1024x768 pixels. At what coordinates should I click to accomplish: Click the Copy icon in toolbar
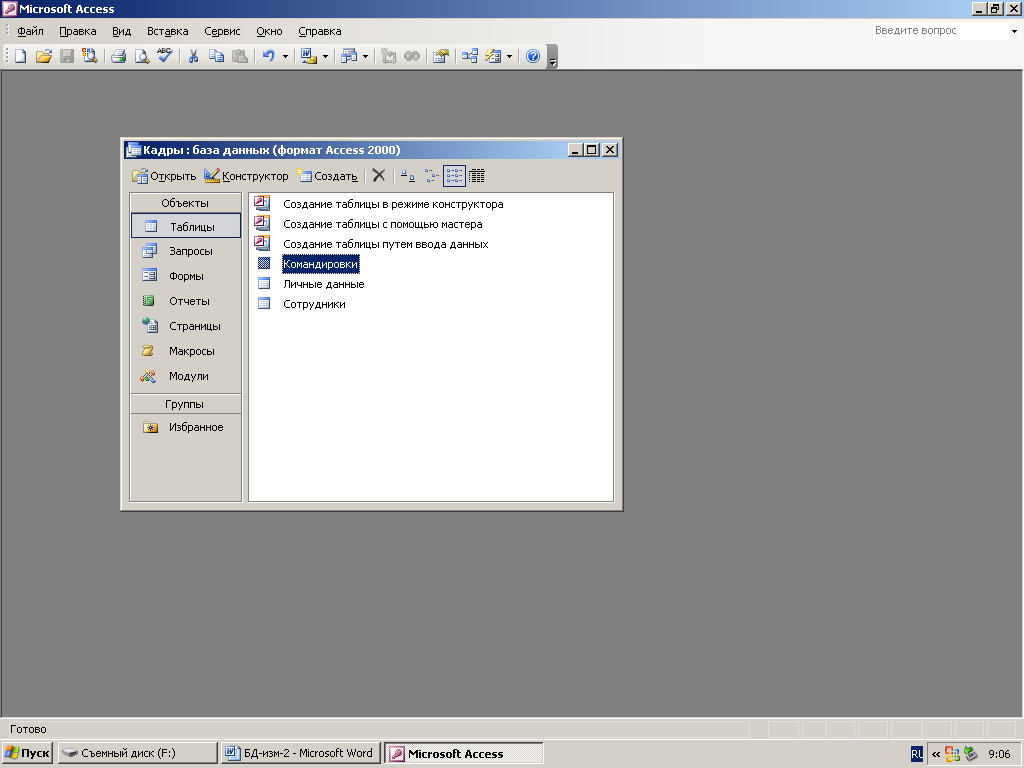pos(216,56)
